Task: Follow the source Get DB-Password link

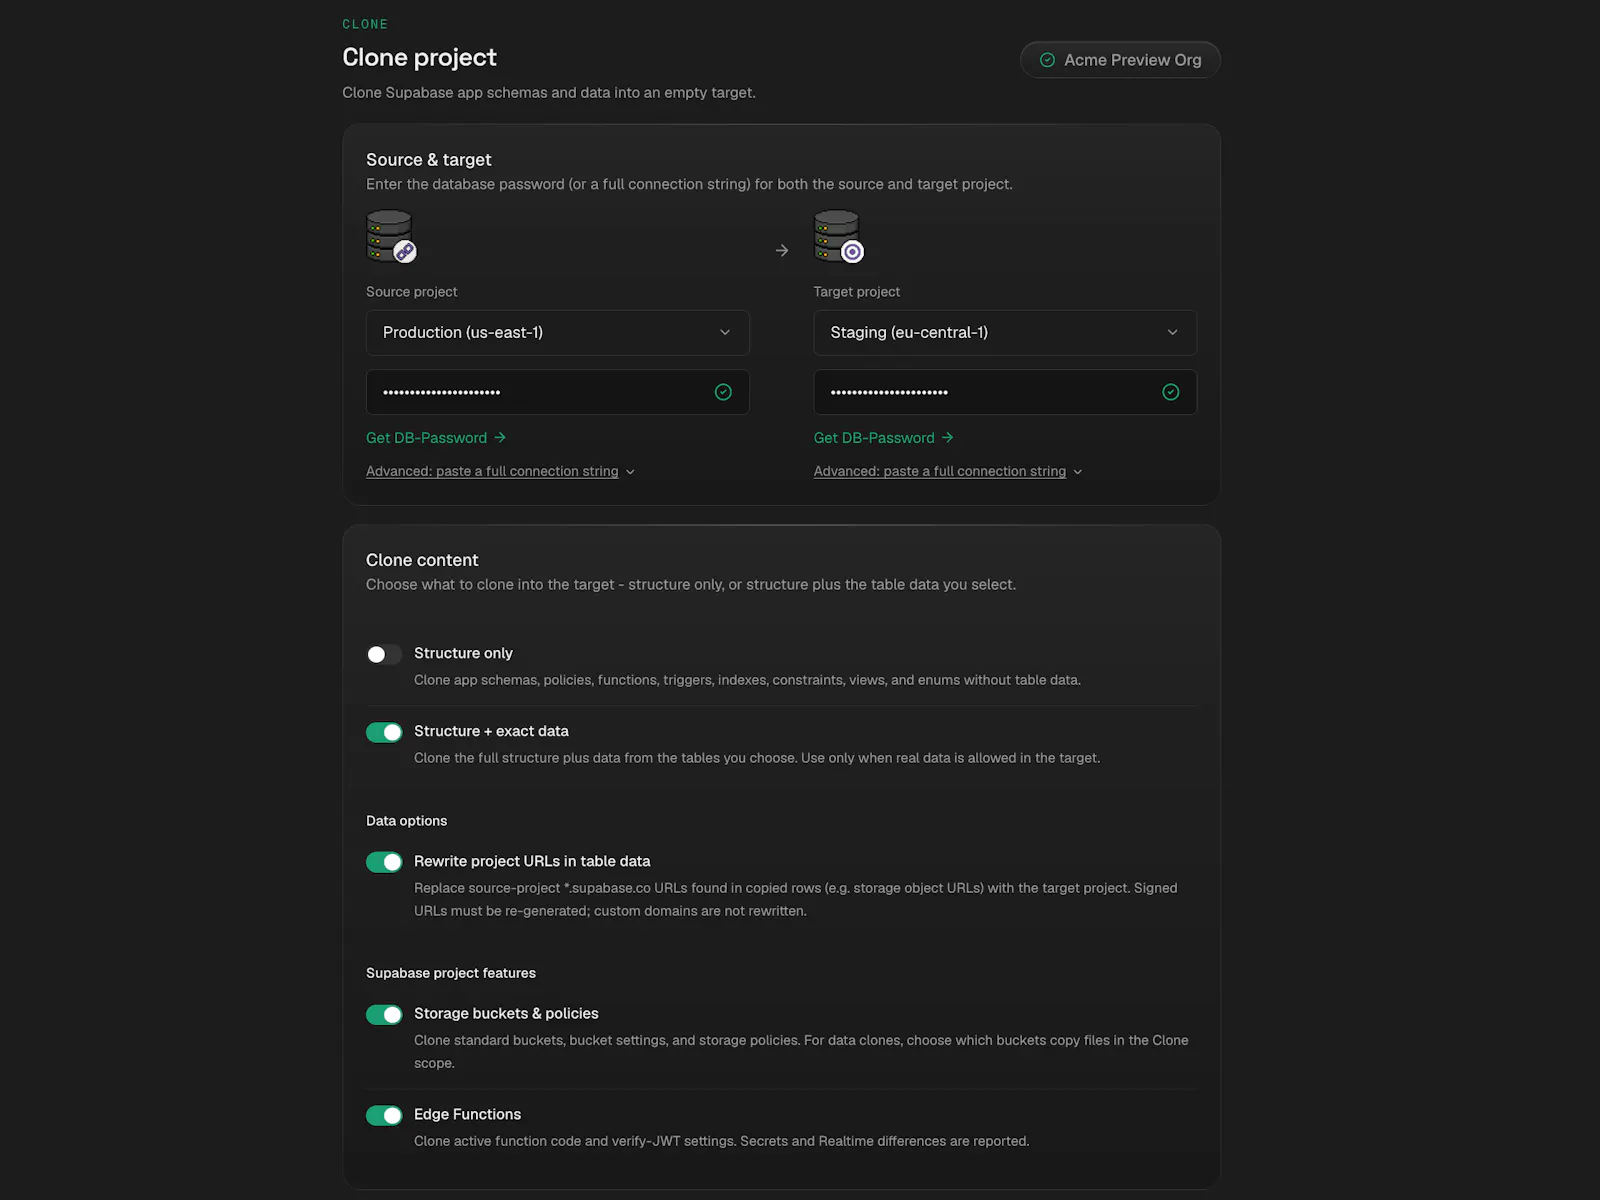Action: point(436,438)
